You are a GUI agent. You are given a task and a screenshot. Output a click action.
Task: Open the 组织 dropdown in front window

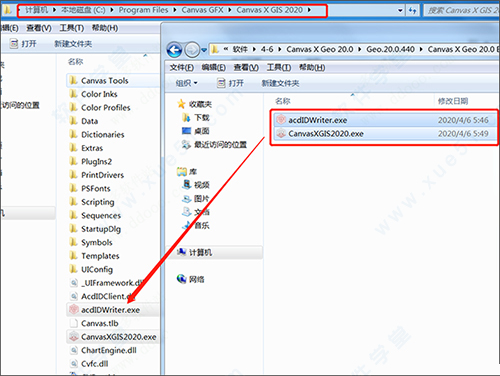click(x=187, y=83)
